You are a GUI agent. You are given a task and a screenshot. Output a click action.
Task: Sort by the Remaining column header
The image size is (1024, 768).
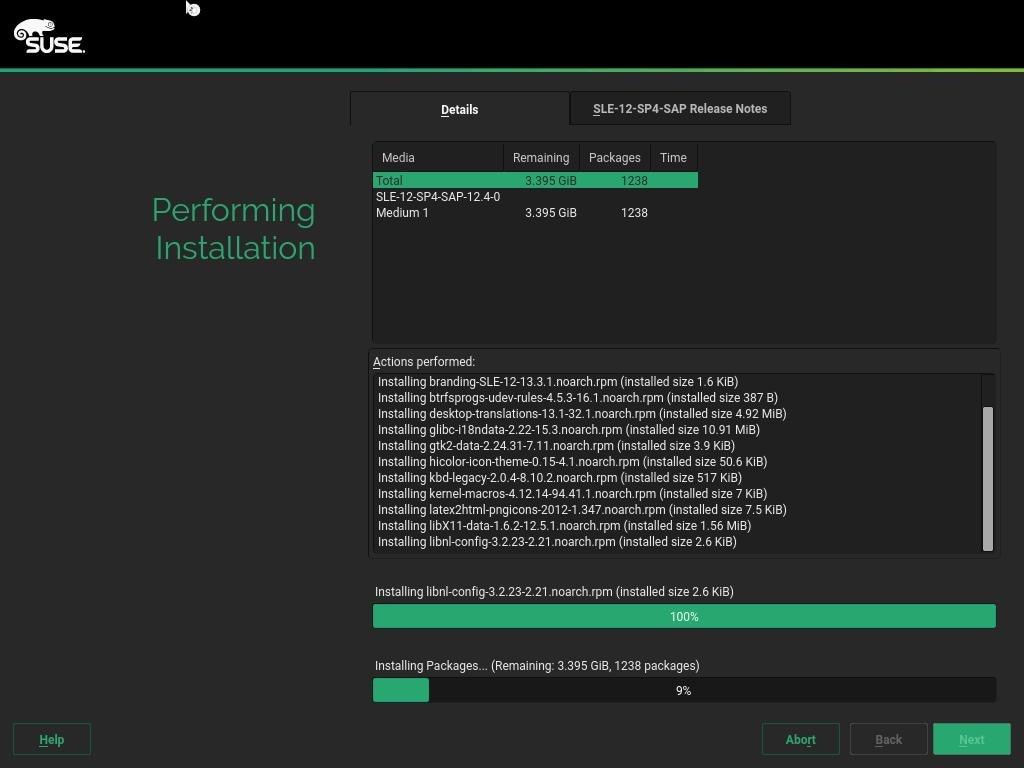coord(541,157)
